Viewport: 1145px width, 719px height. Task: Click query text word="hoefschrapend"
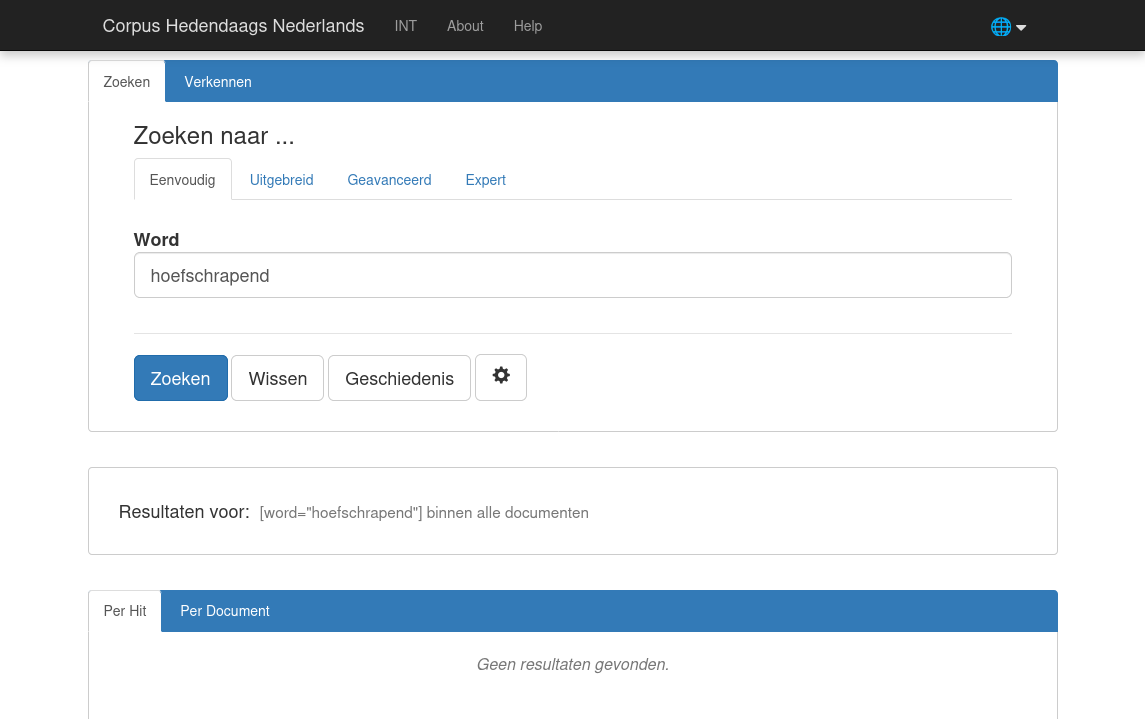[x=341, y=512]
